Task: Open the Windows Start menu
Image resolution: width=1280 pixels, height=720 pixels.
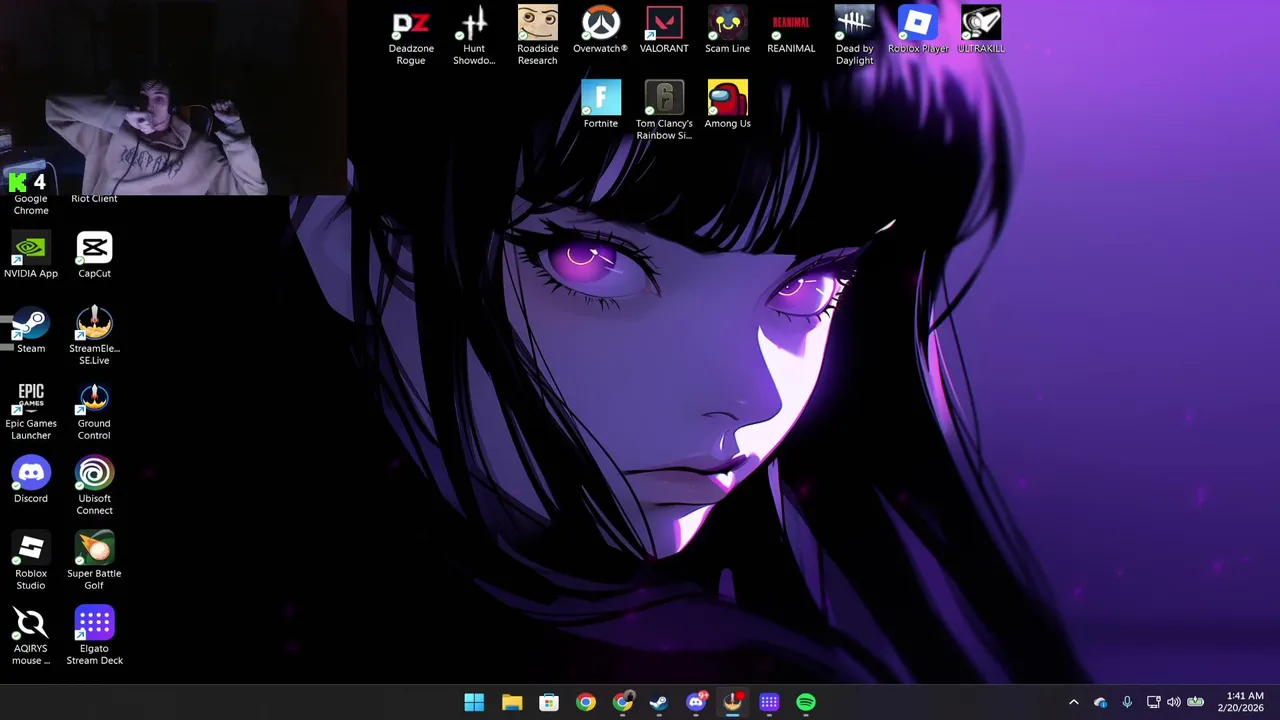Action: (474, 702)
